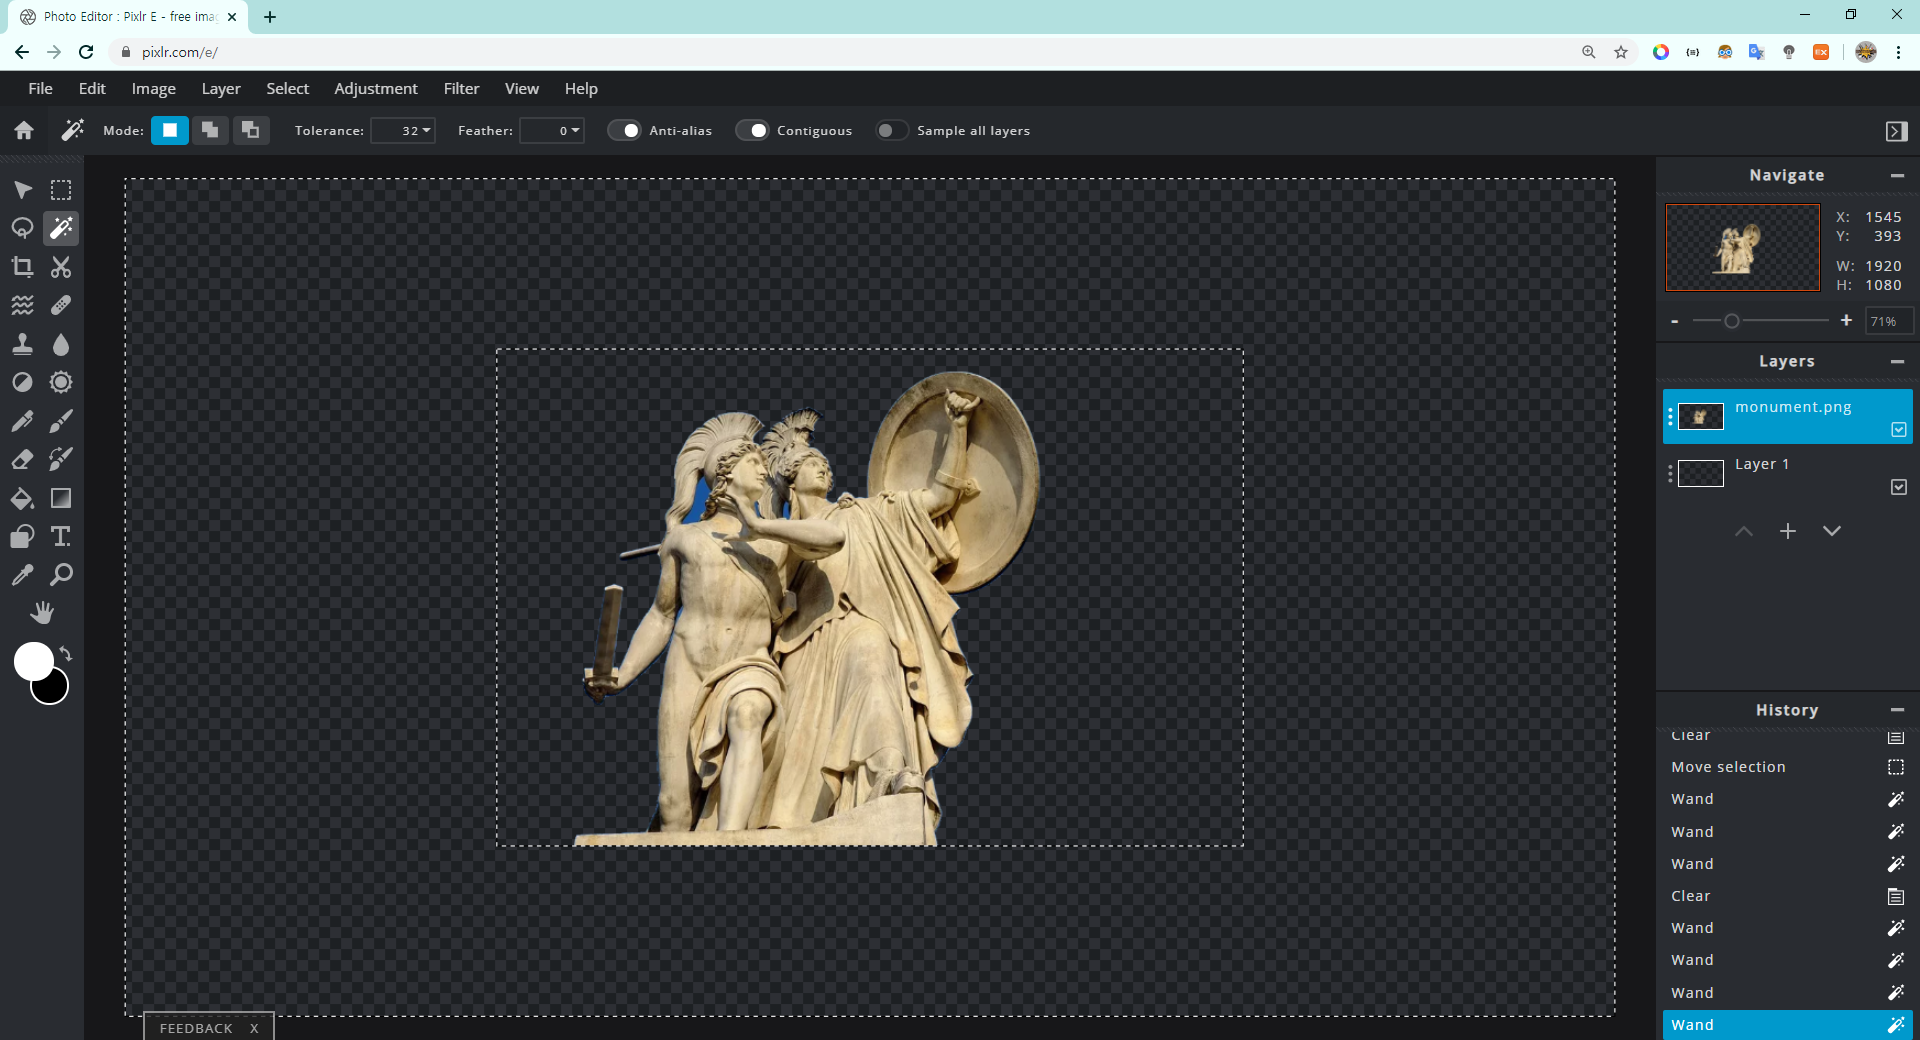Select the Sponge/Color tool

(x=61, y=382)
